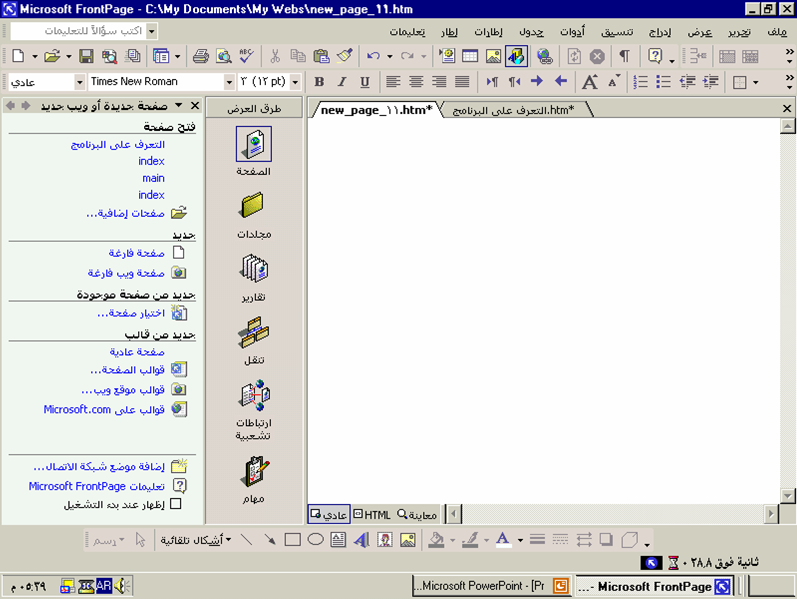Viewport: 797px width, 599px height.
Task: Toggle Bold formatting
Action: tap(319, 82)
